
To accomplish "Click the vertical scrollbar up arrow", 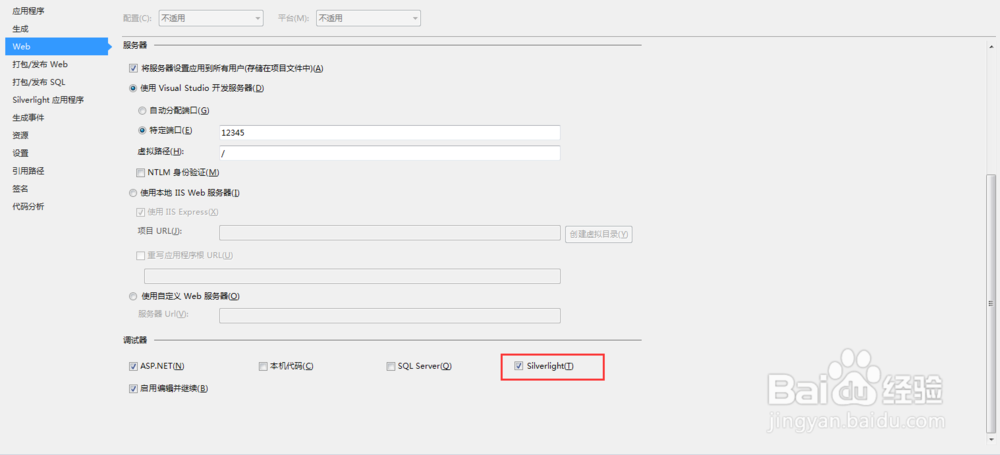I will point(990,49).
